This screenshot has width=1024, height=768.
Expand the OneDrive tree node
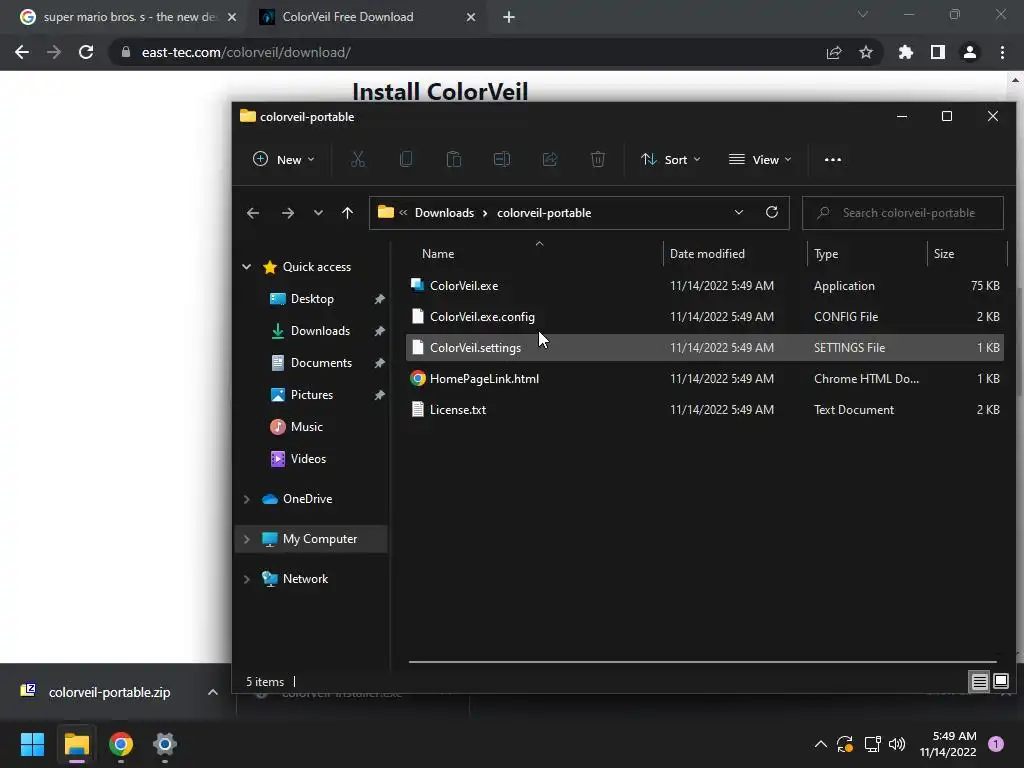coord(246,499)
